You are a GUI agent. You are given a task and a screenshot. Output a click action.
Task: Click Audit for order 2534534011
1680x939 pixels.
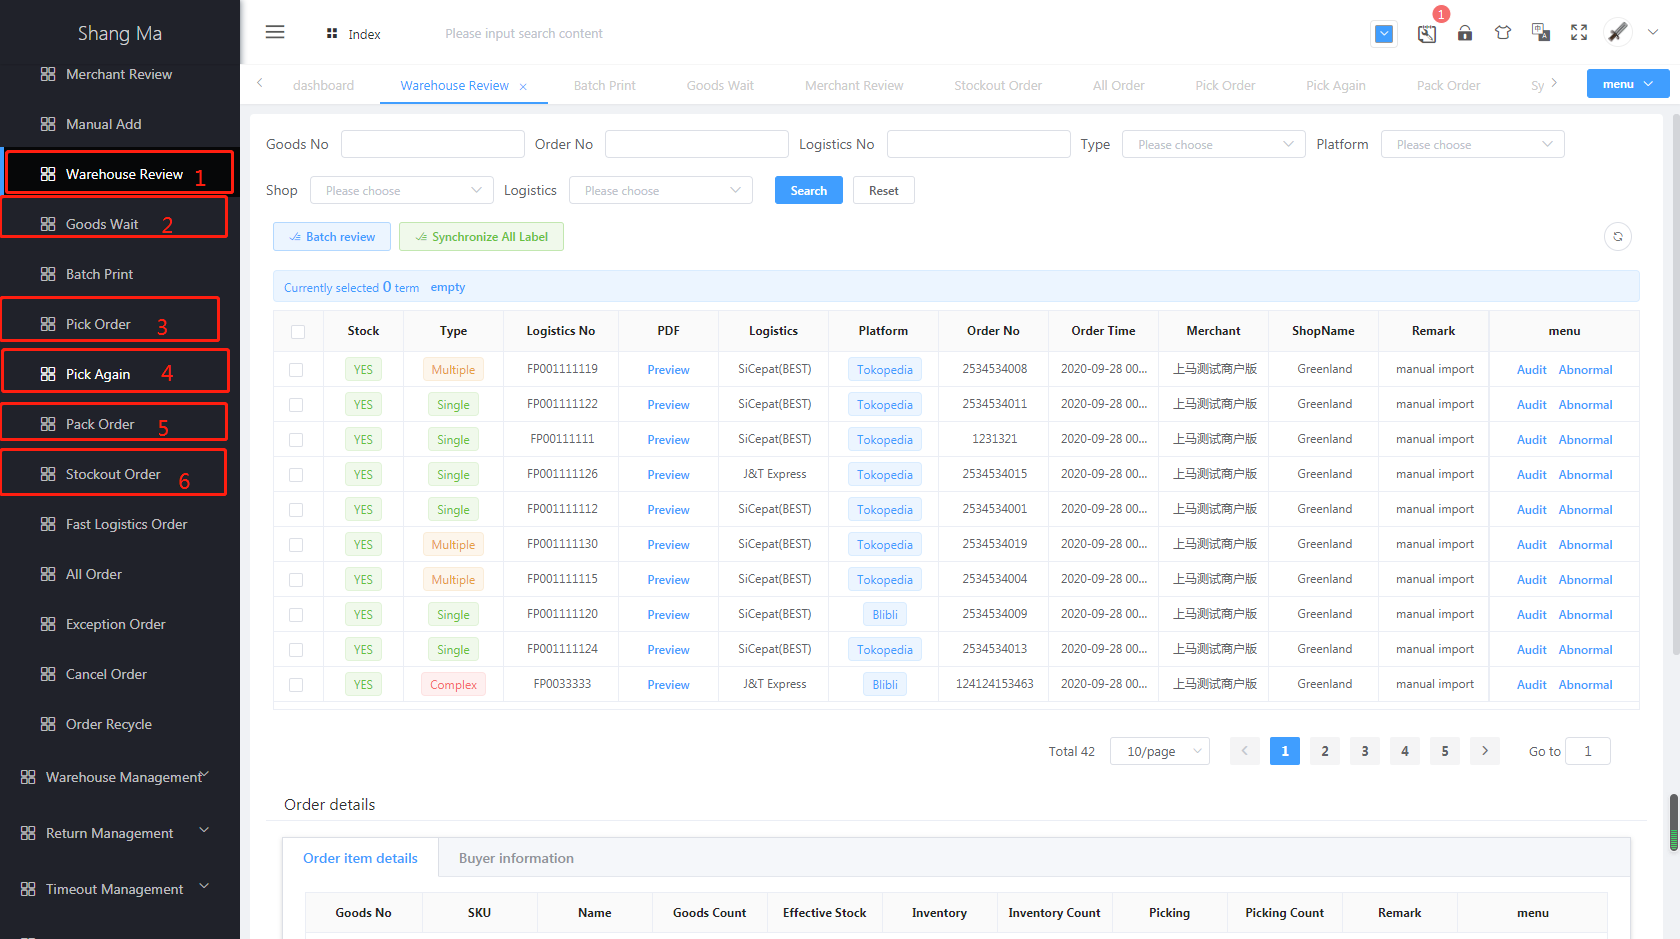coord(1531,405)
